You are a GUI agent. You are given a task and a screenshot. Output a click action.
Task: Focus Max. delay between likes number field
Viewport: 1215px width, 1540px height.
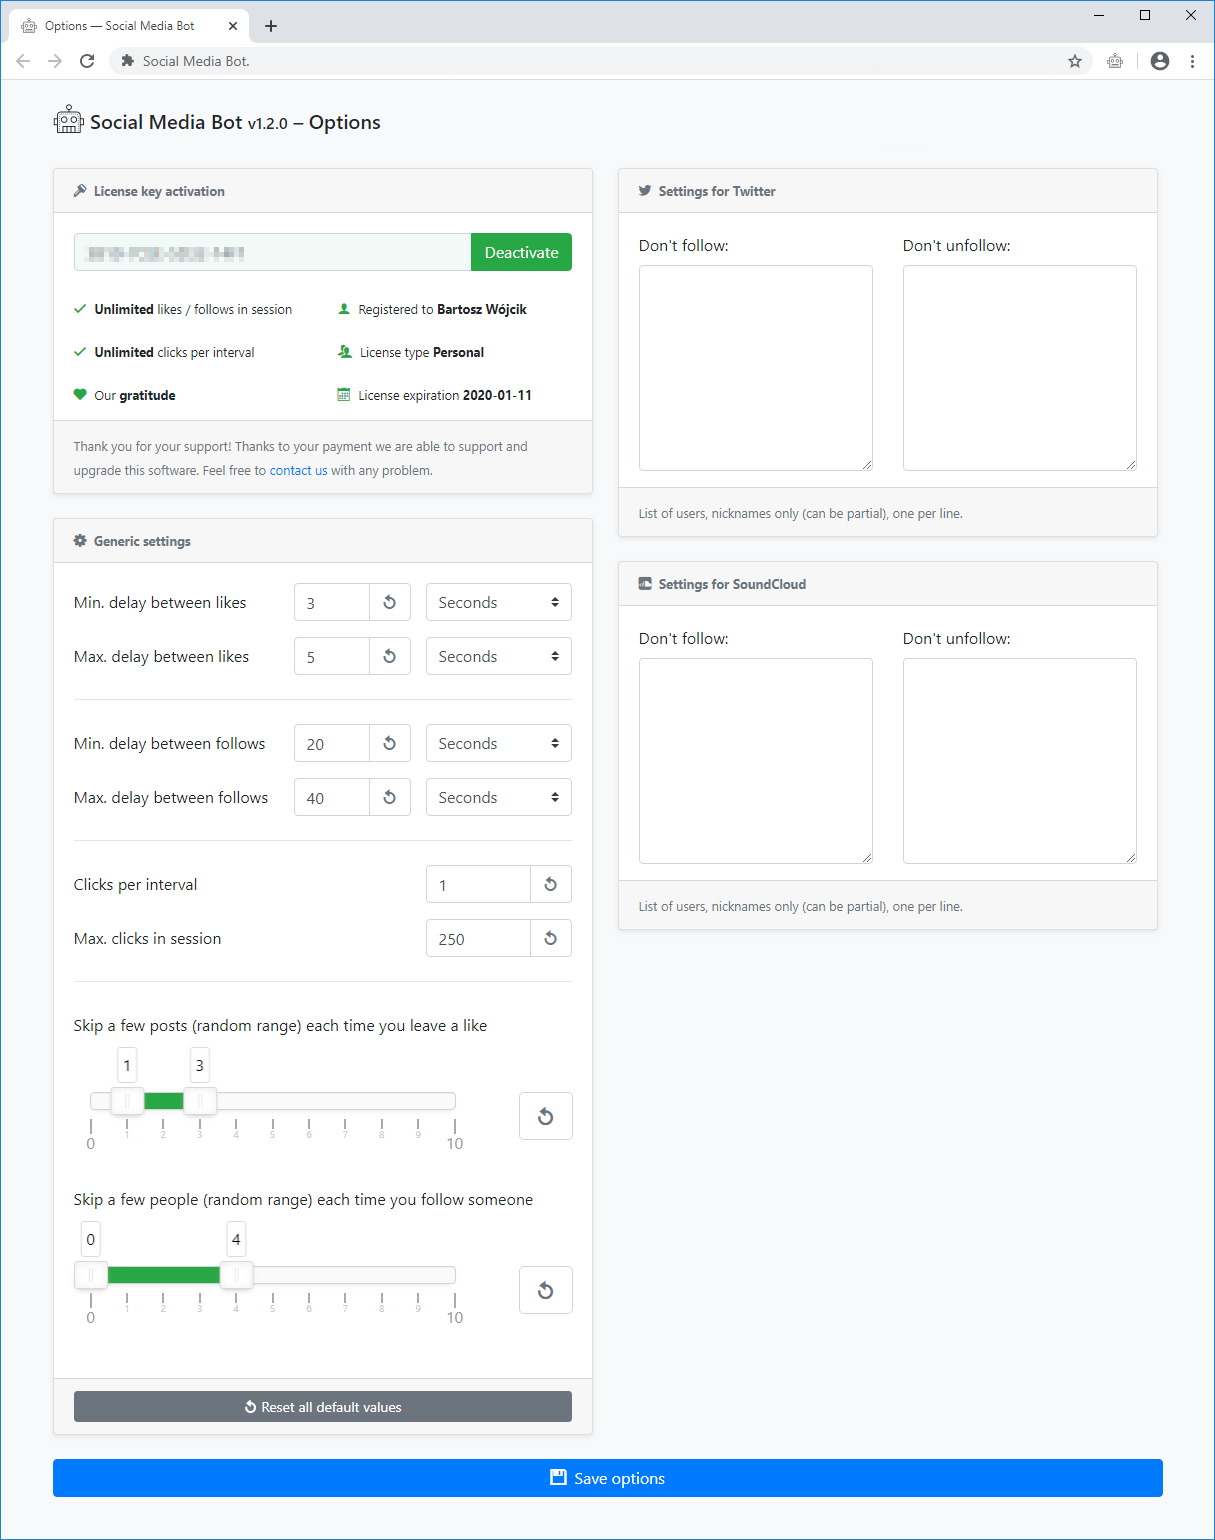332,656
